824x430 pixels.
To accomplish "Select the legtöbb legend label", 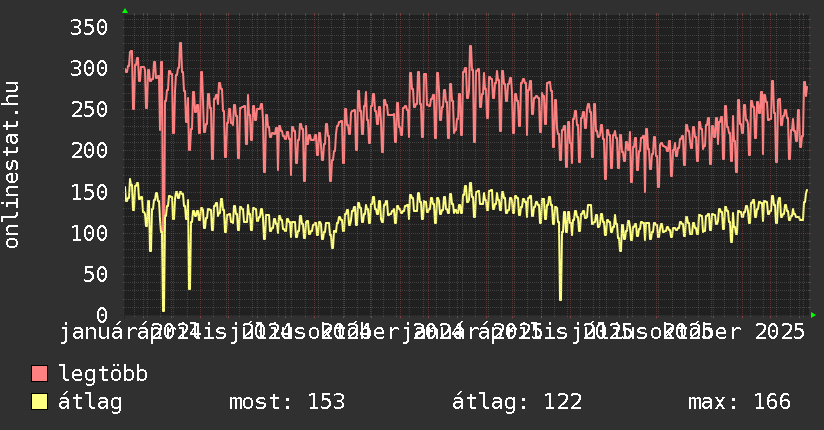I will 103,374.
